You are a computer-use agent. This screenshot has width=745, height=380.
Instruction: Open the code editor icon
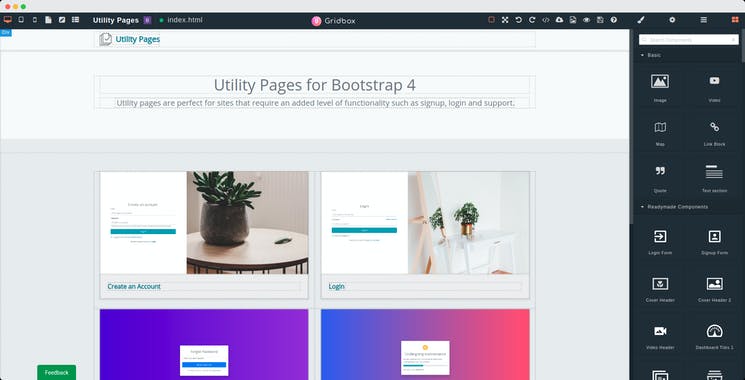(546, 20)
